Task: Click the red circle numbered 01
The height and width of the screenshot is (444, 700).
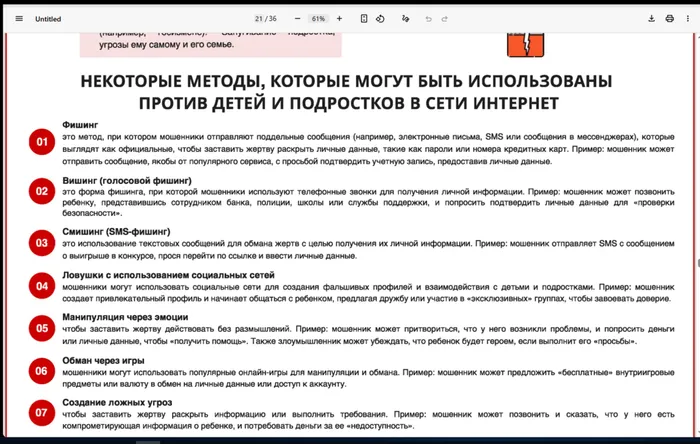Action: point(42,142)
